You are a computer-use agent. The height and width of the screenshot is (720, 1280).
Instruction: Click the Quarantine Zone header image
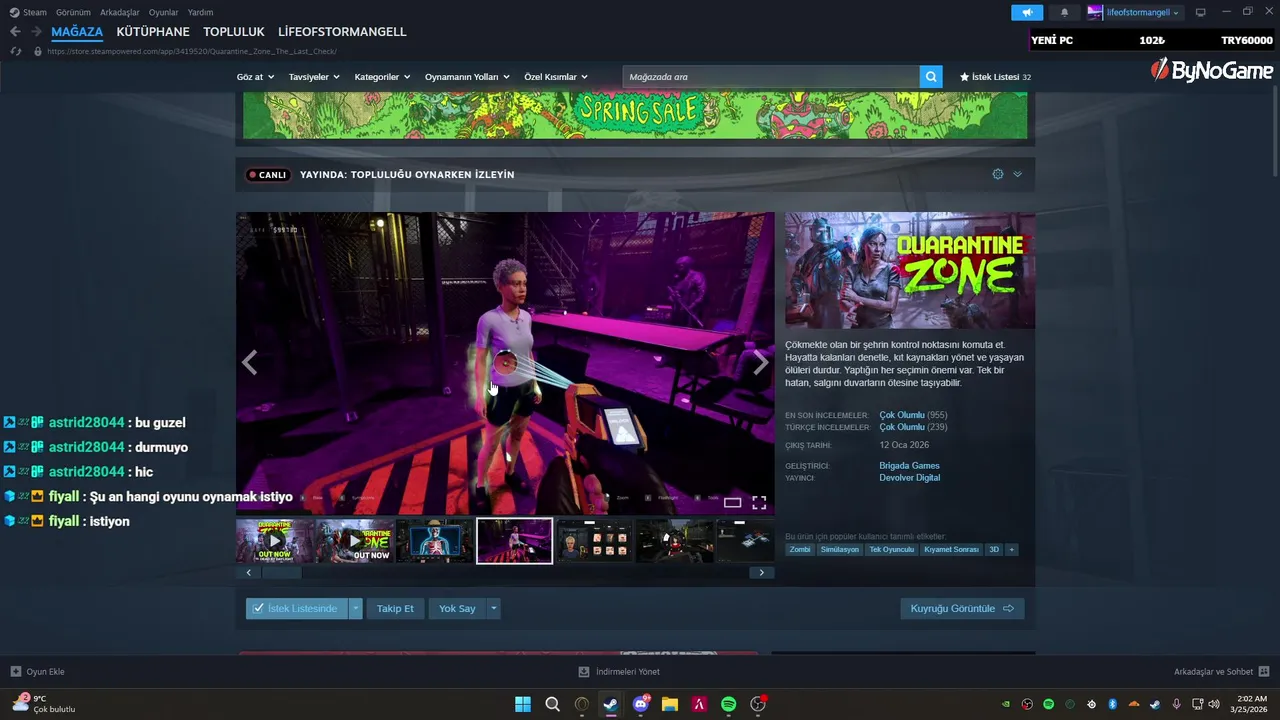point(910,270)
